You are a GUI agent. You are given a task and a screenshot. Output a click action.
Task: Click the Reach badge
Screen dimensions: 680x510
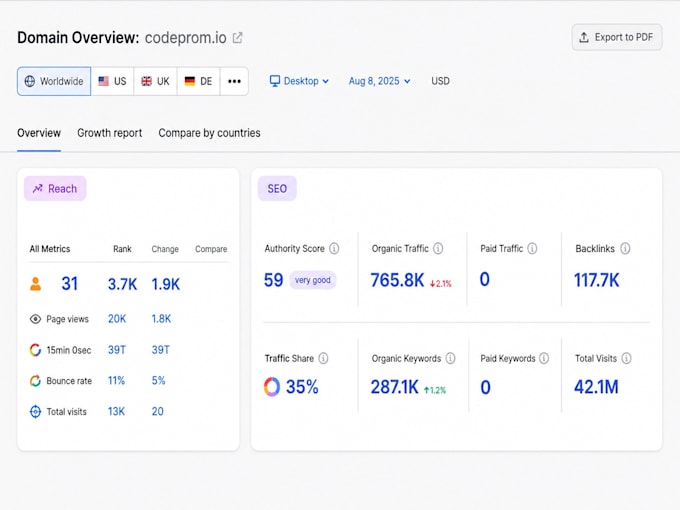point(55,189)
